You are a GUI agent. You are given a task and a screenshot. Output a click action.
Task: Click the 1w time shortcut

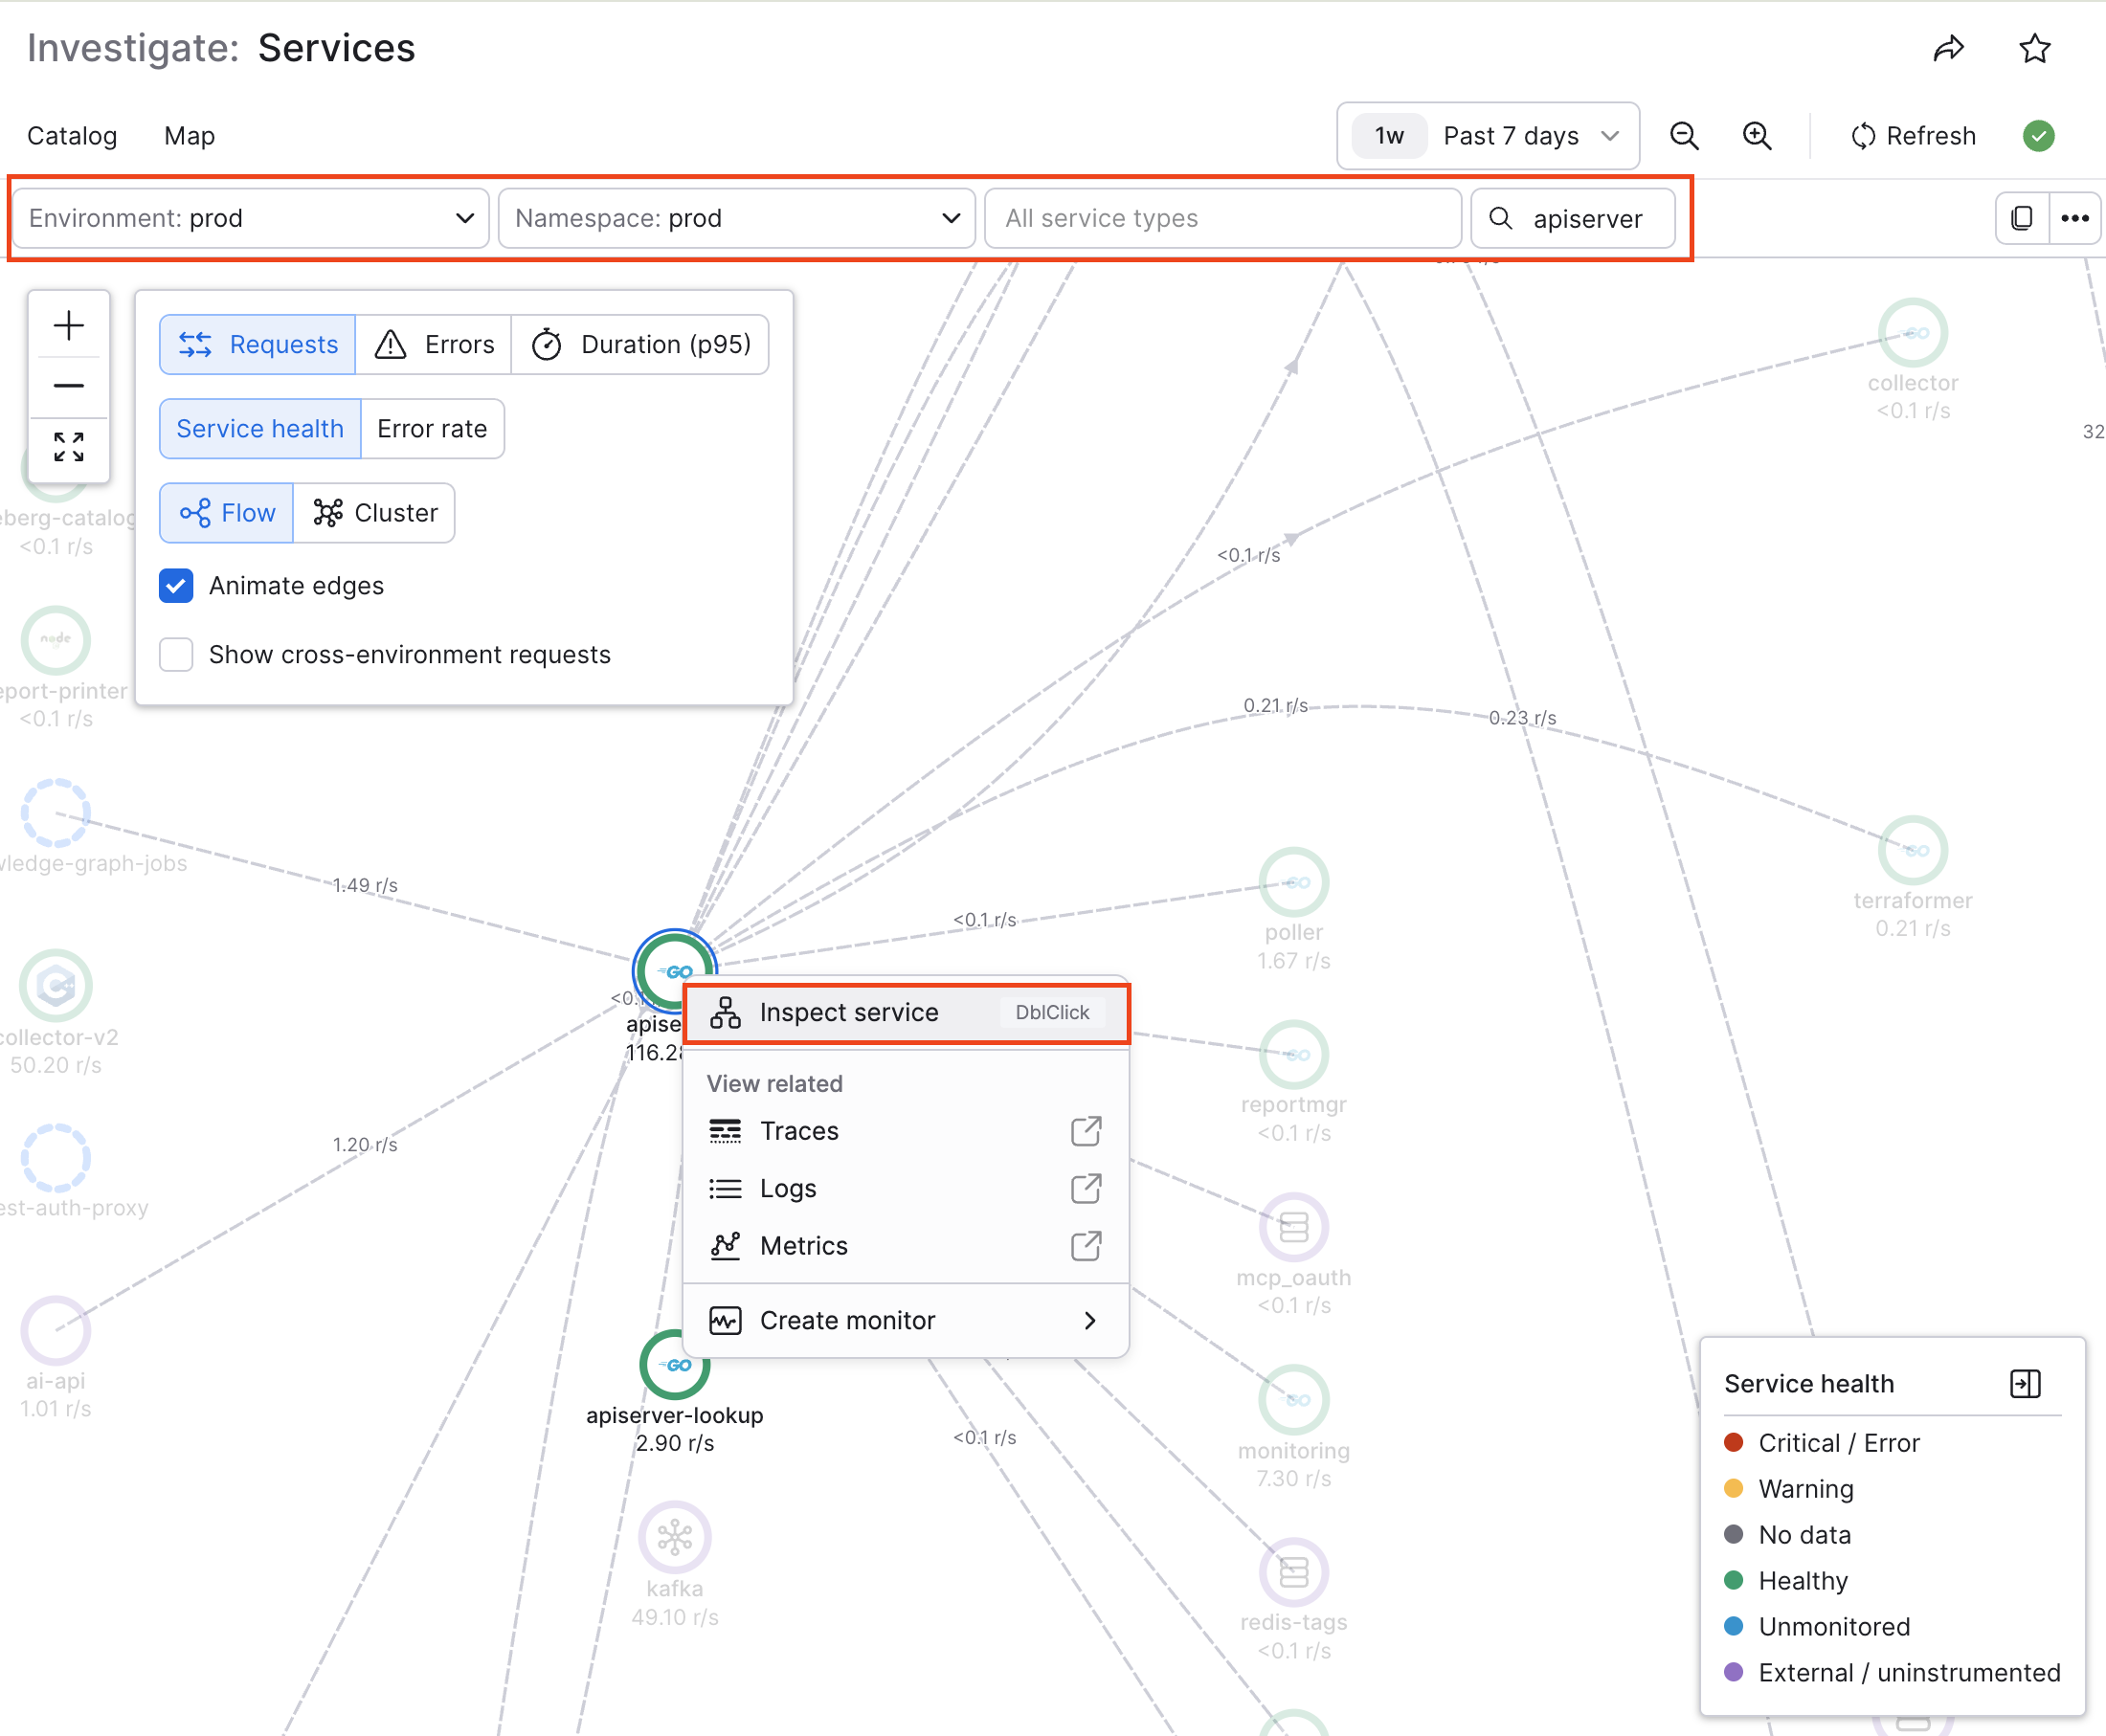click(1389, 136)
